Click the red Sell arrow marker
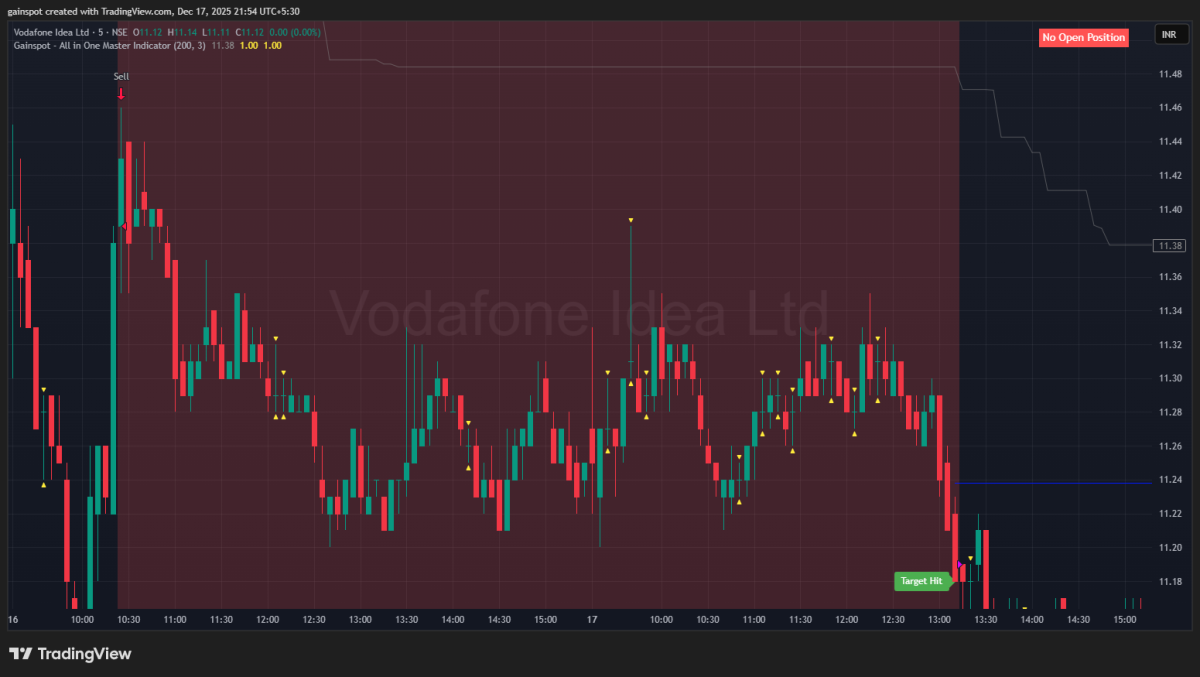This screenshot has width=1200, height=677. click(121, 94)
